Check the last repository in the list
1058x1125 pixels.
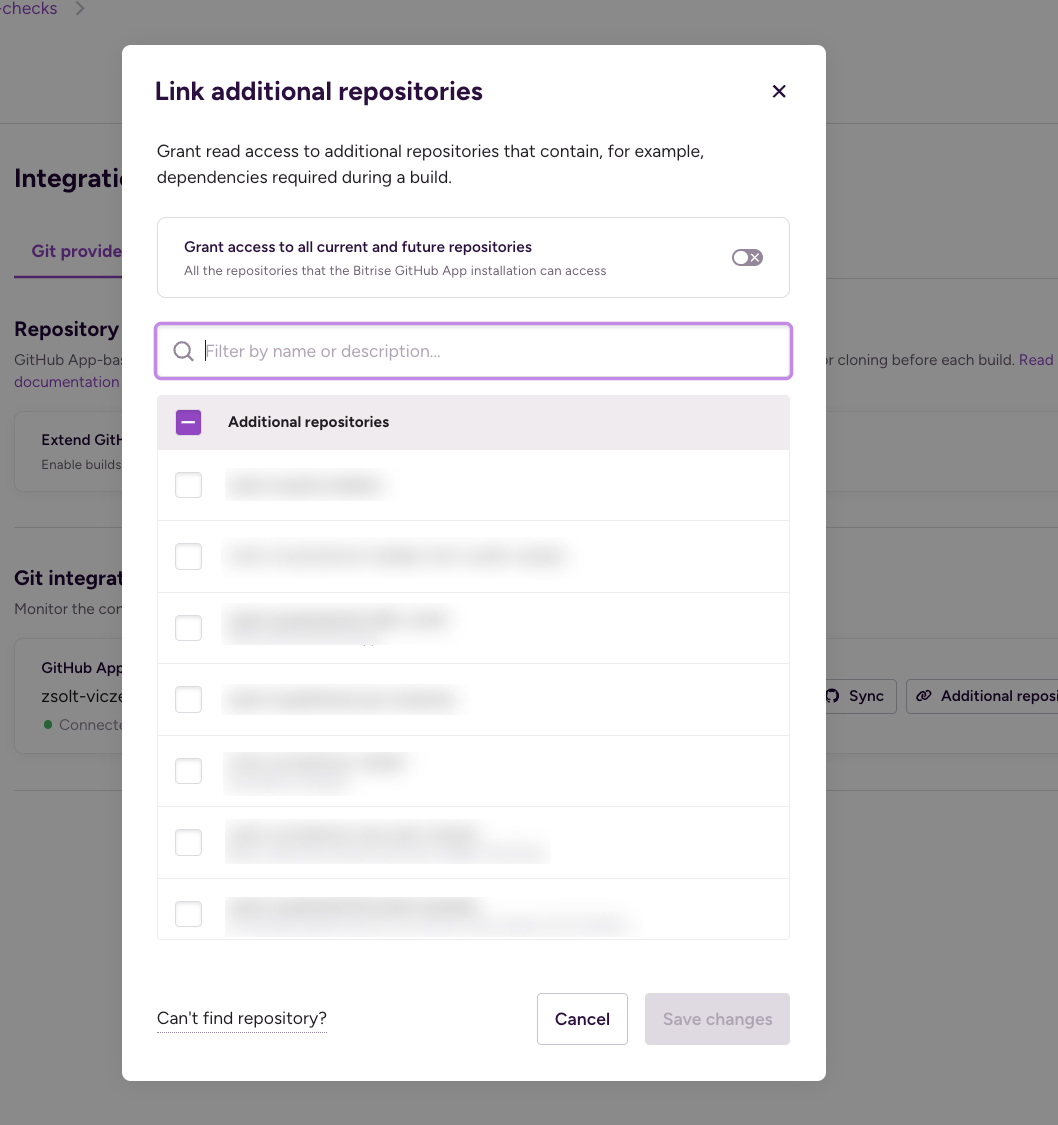(x=188, y=913)
